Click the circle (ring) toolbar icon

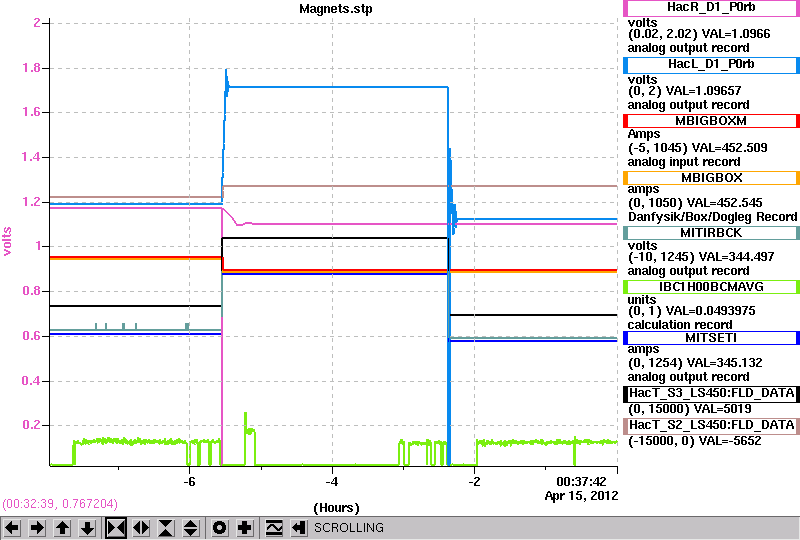coord(220,528)
